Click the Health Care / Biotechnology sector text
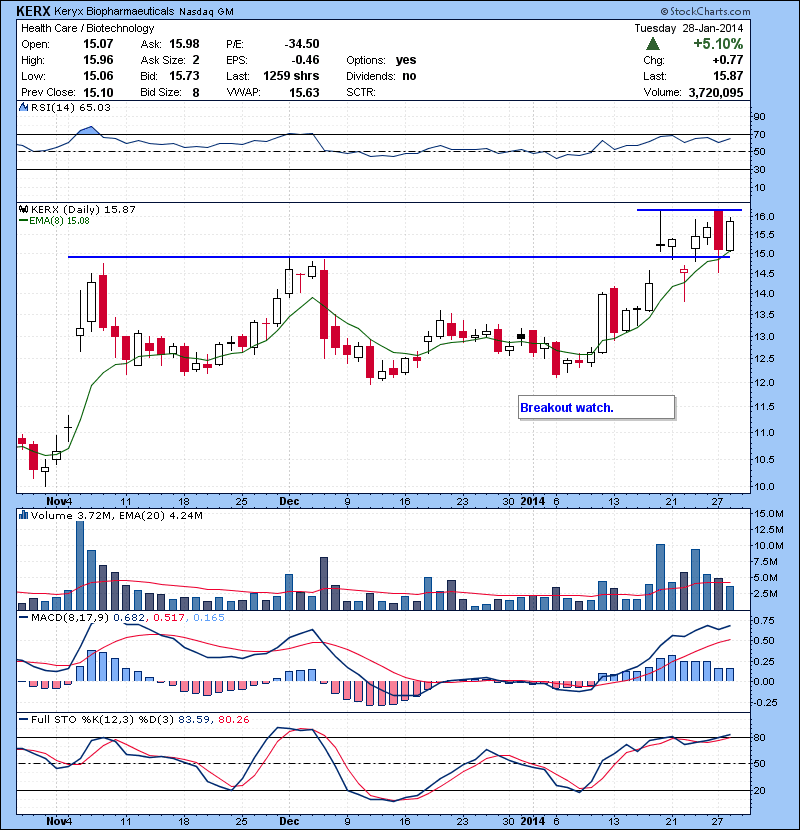800x830 pixels. click(x=88, y=28)
